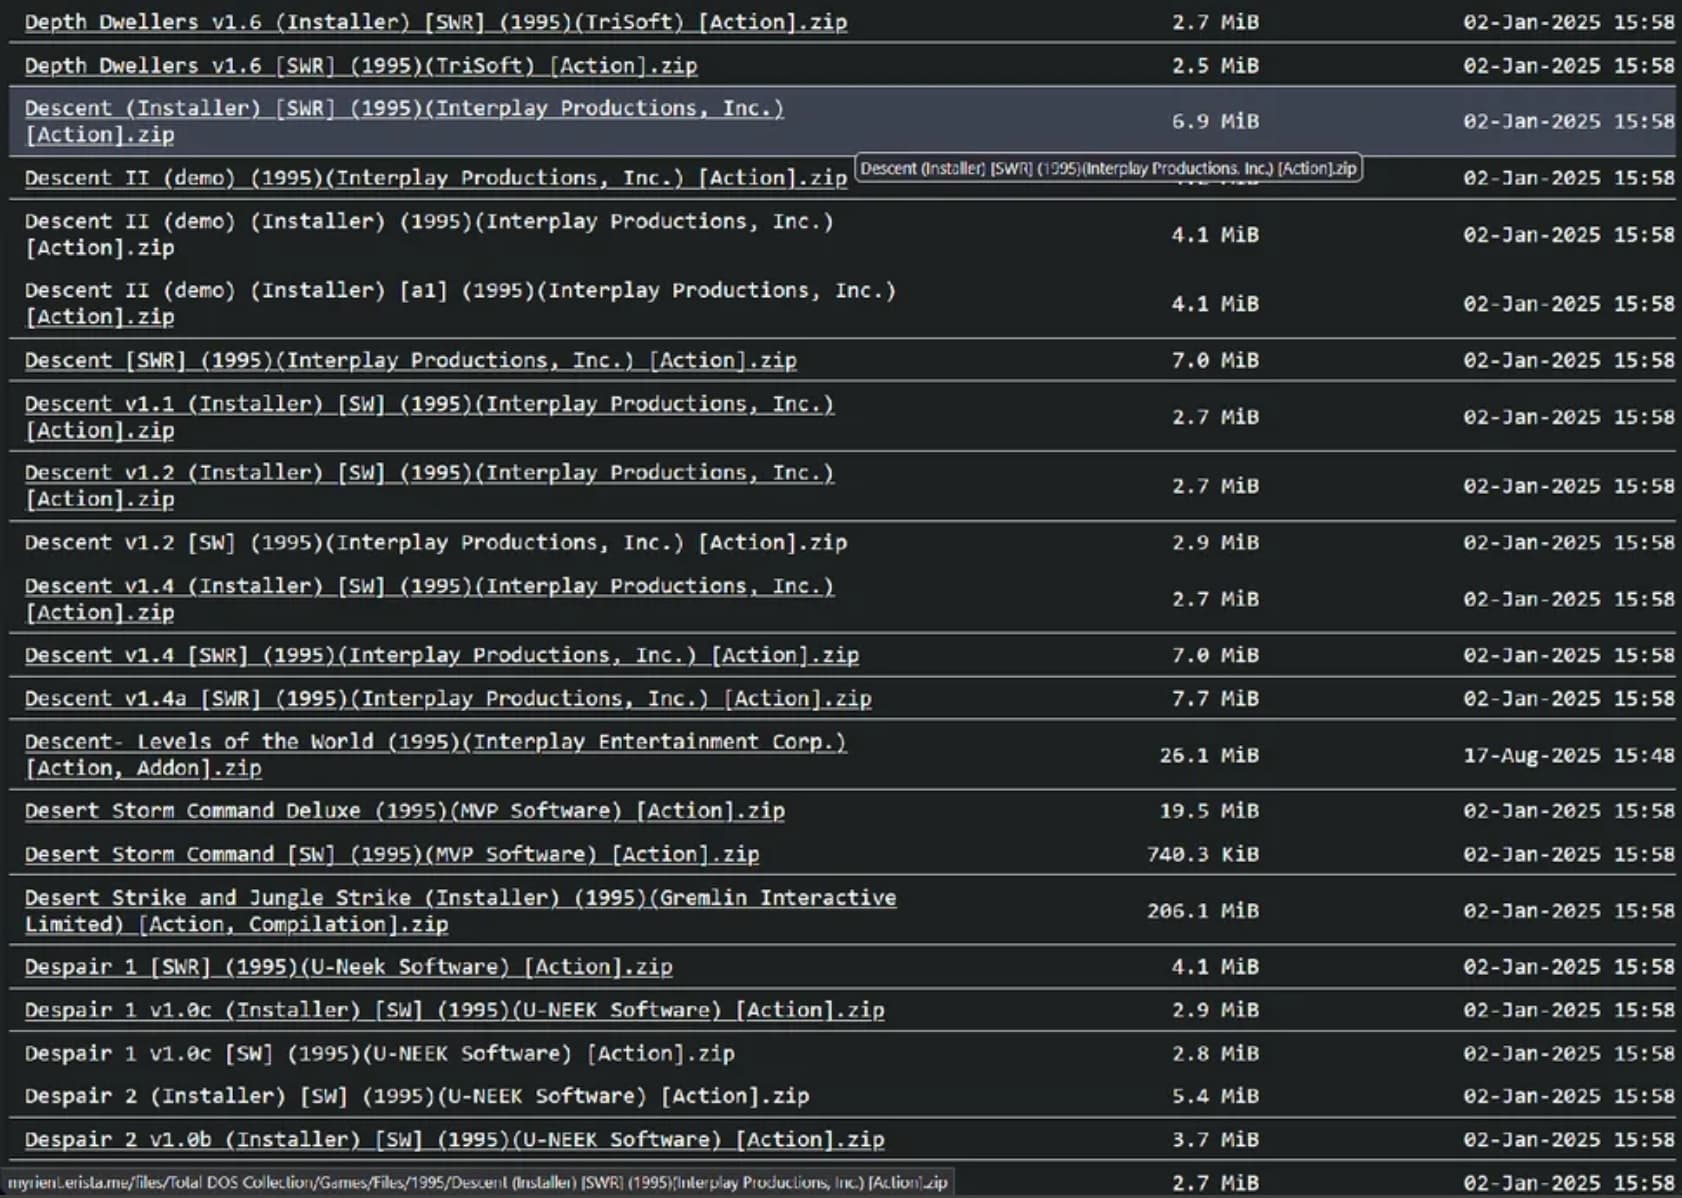1682x1198 pixels.
Task: Open Descent v1.1 (Installer) [SW] zip
Action: (x=429, y=417)
